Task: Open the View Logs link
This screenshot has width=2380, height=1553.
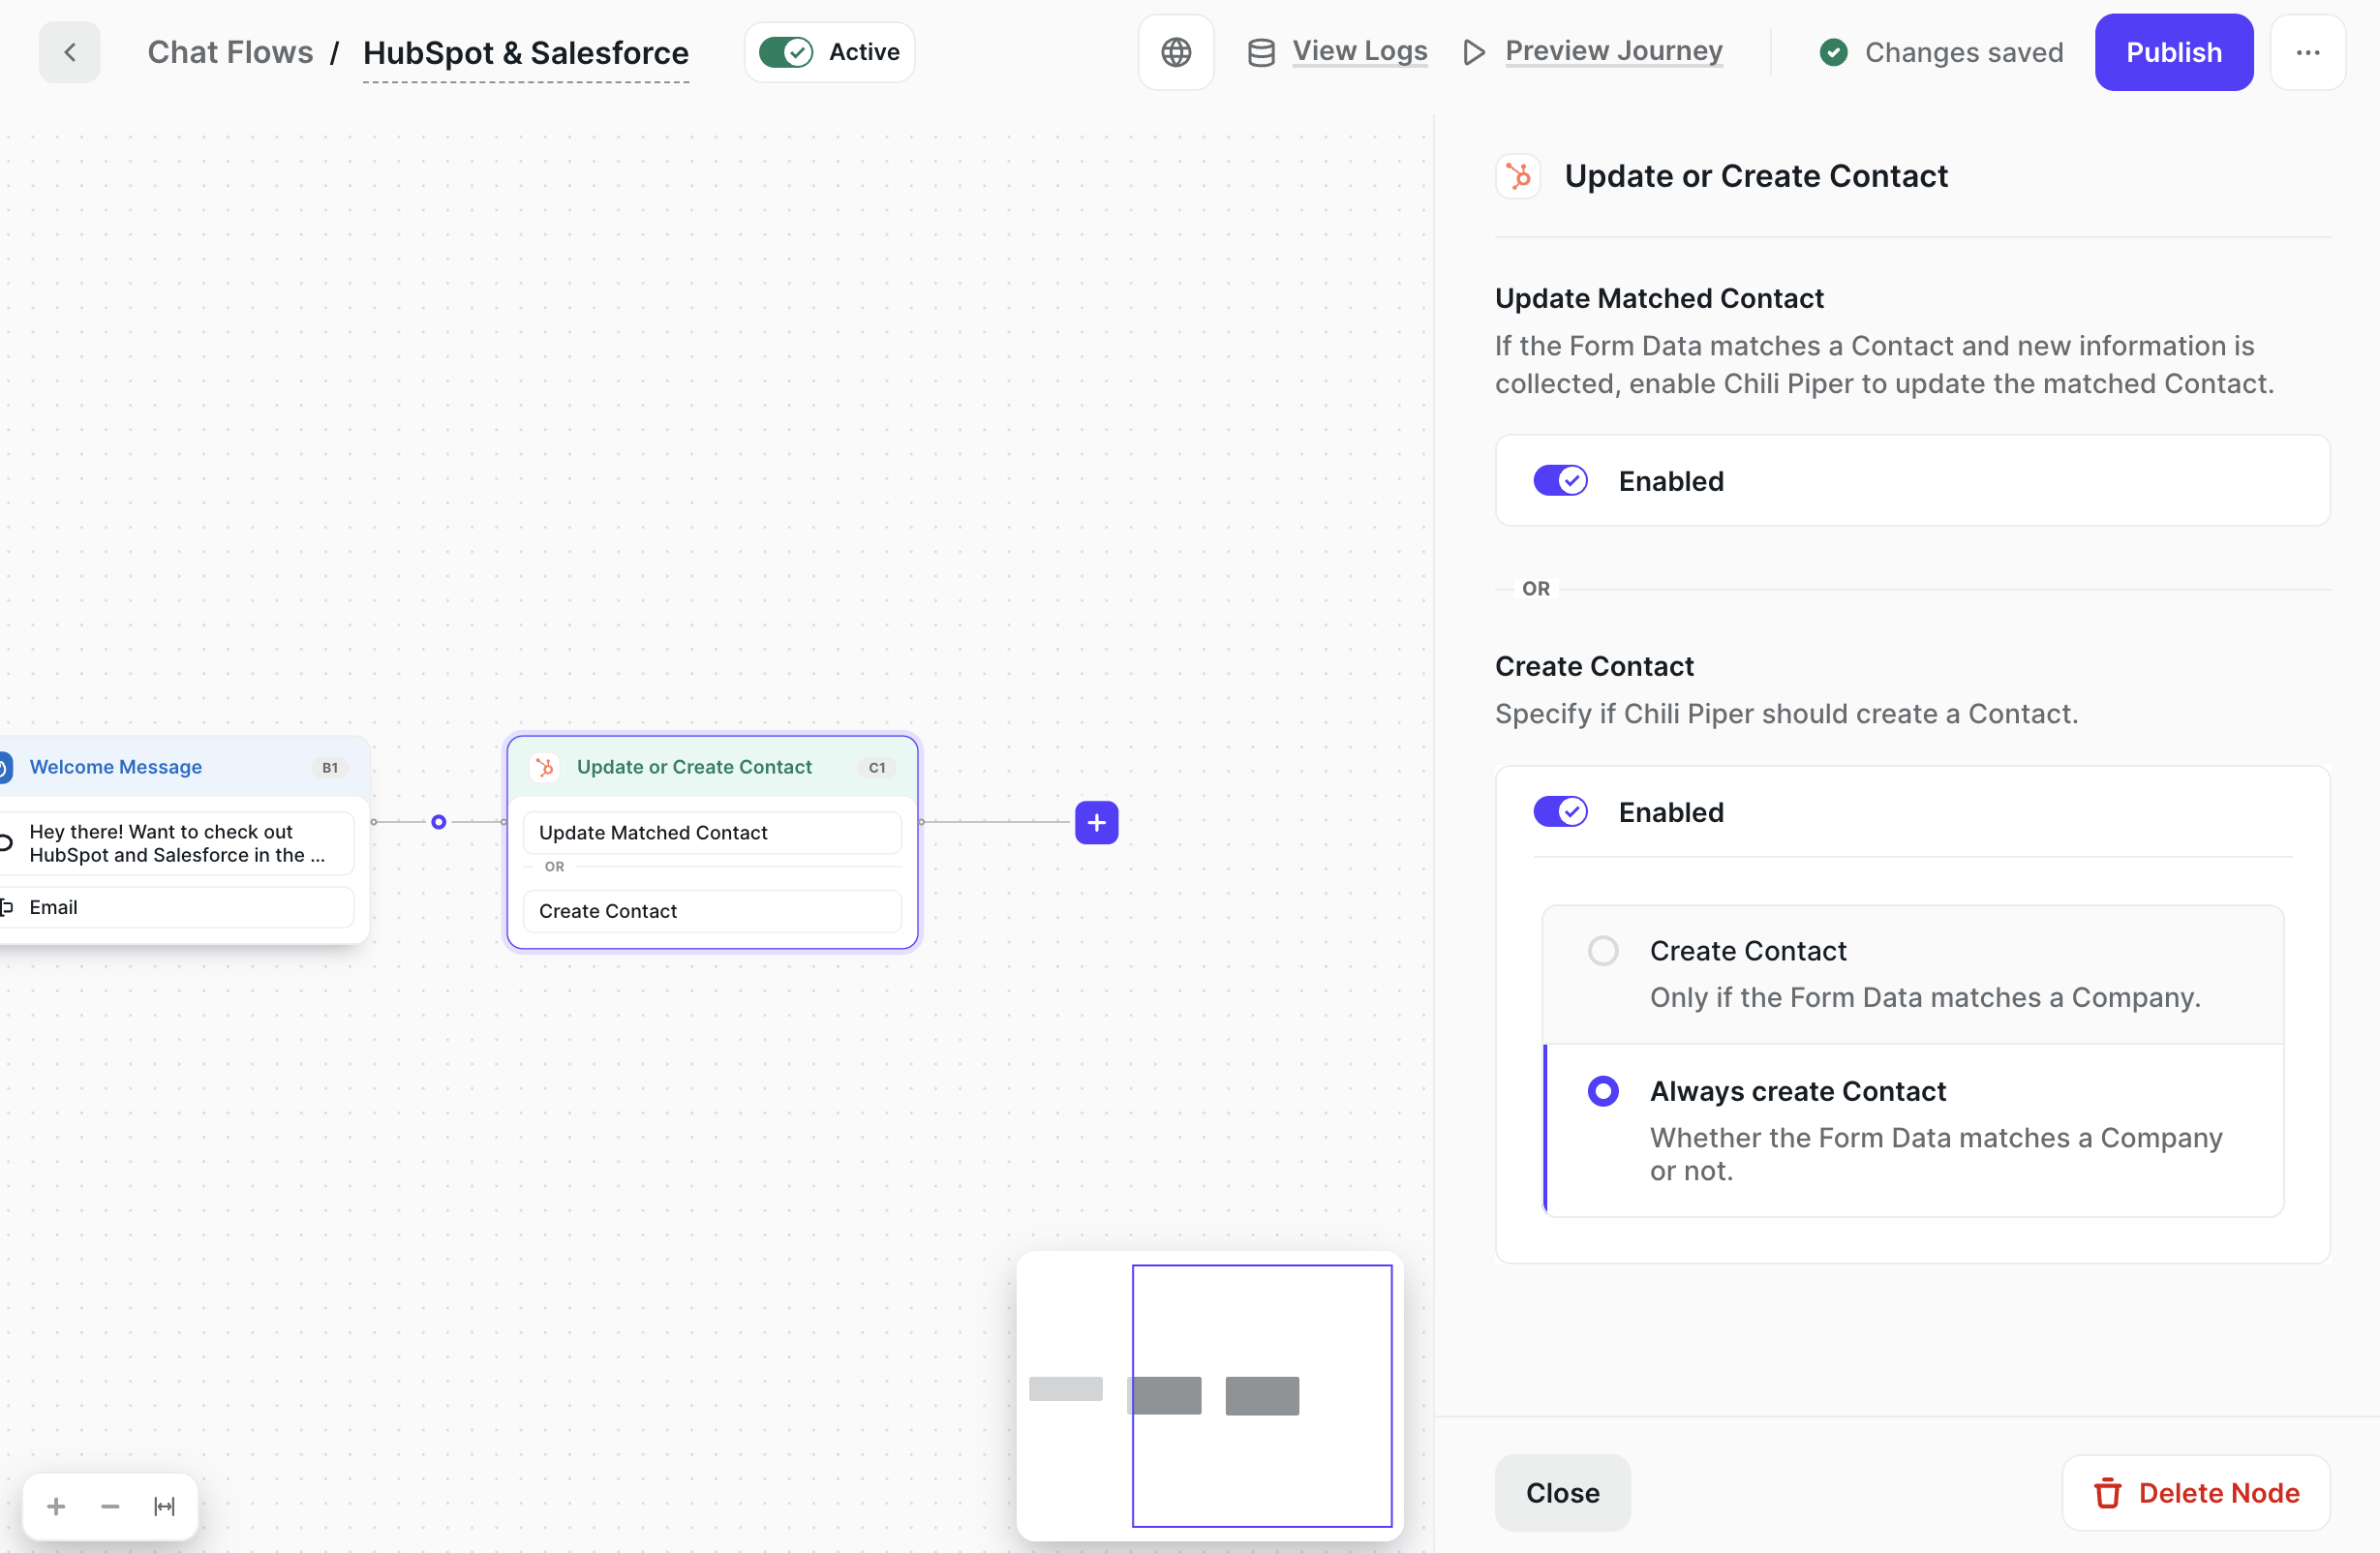Action: coord(1359,51)
